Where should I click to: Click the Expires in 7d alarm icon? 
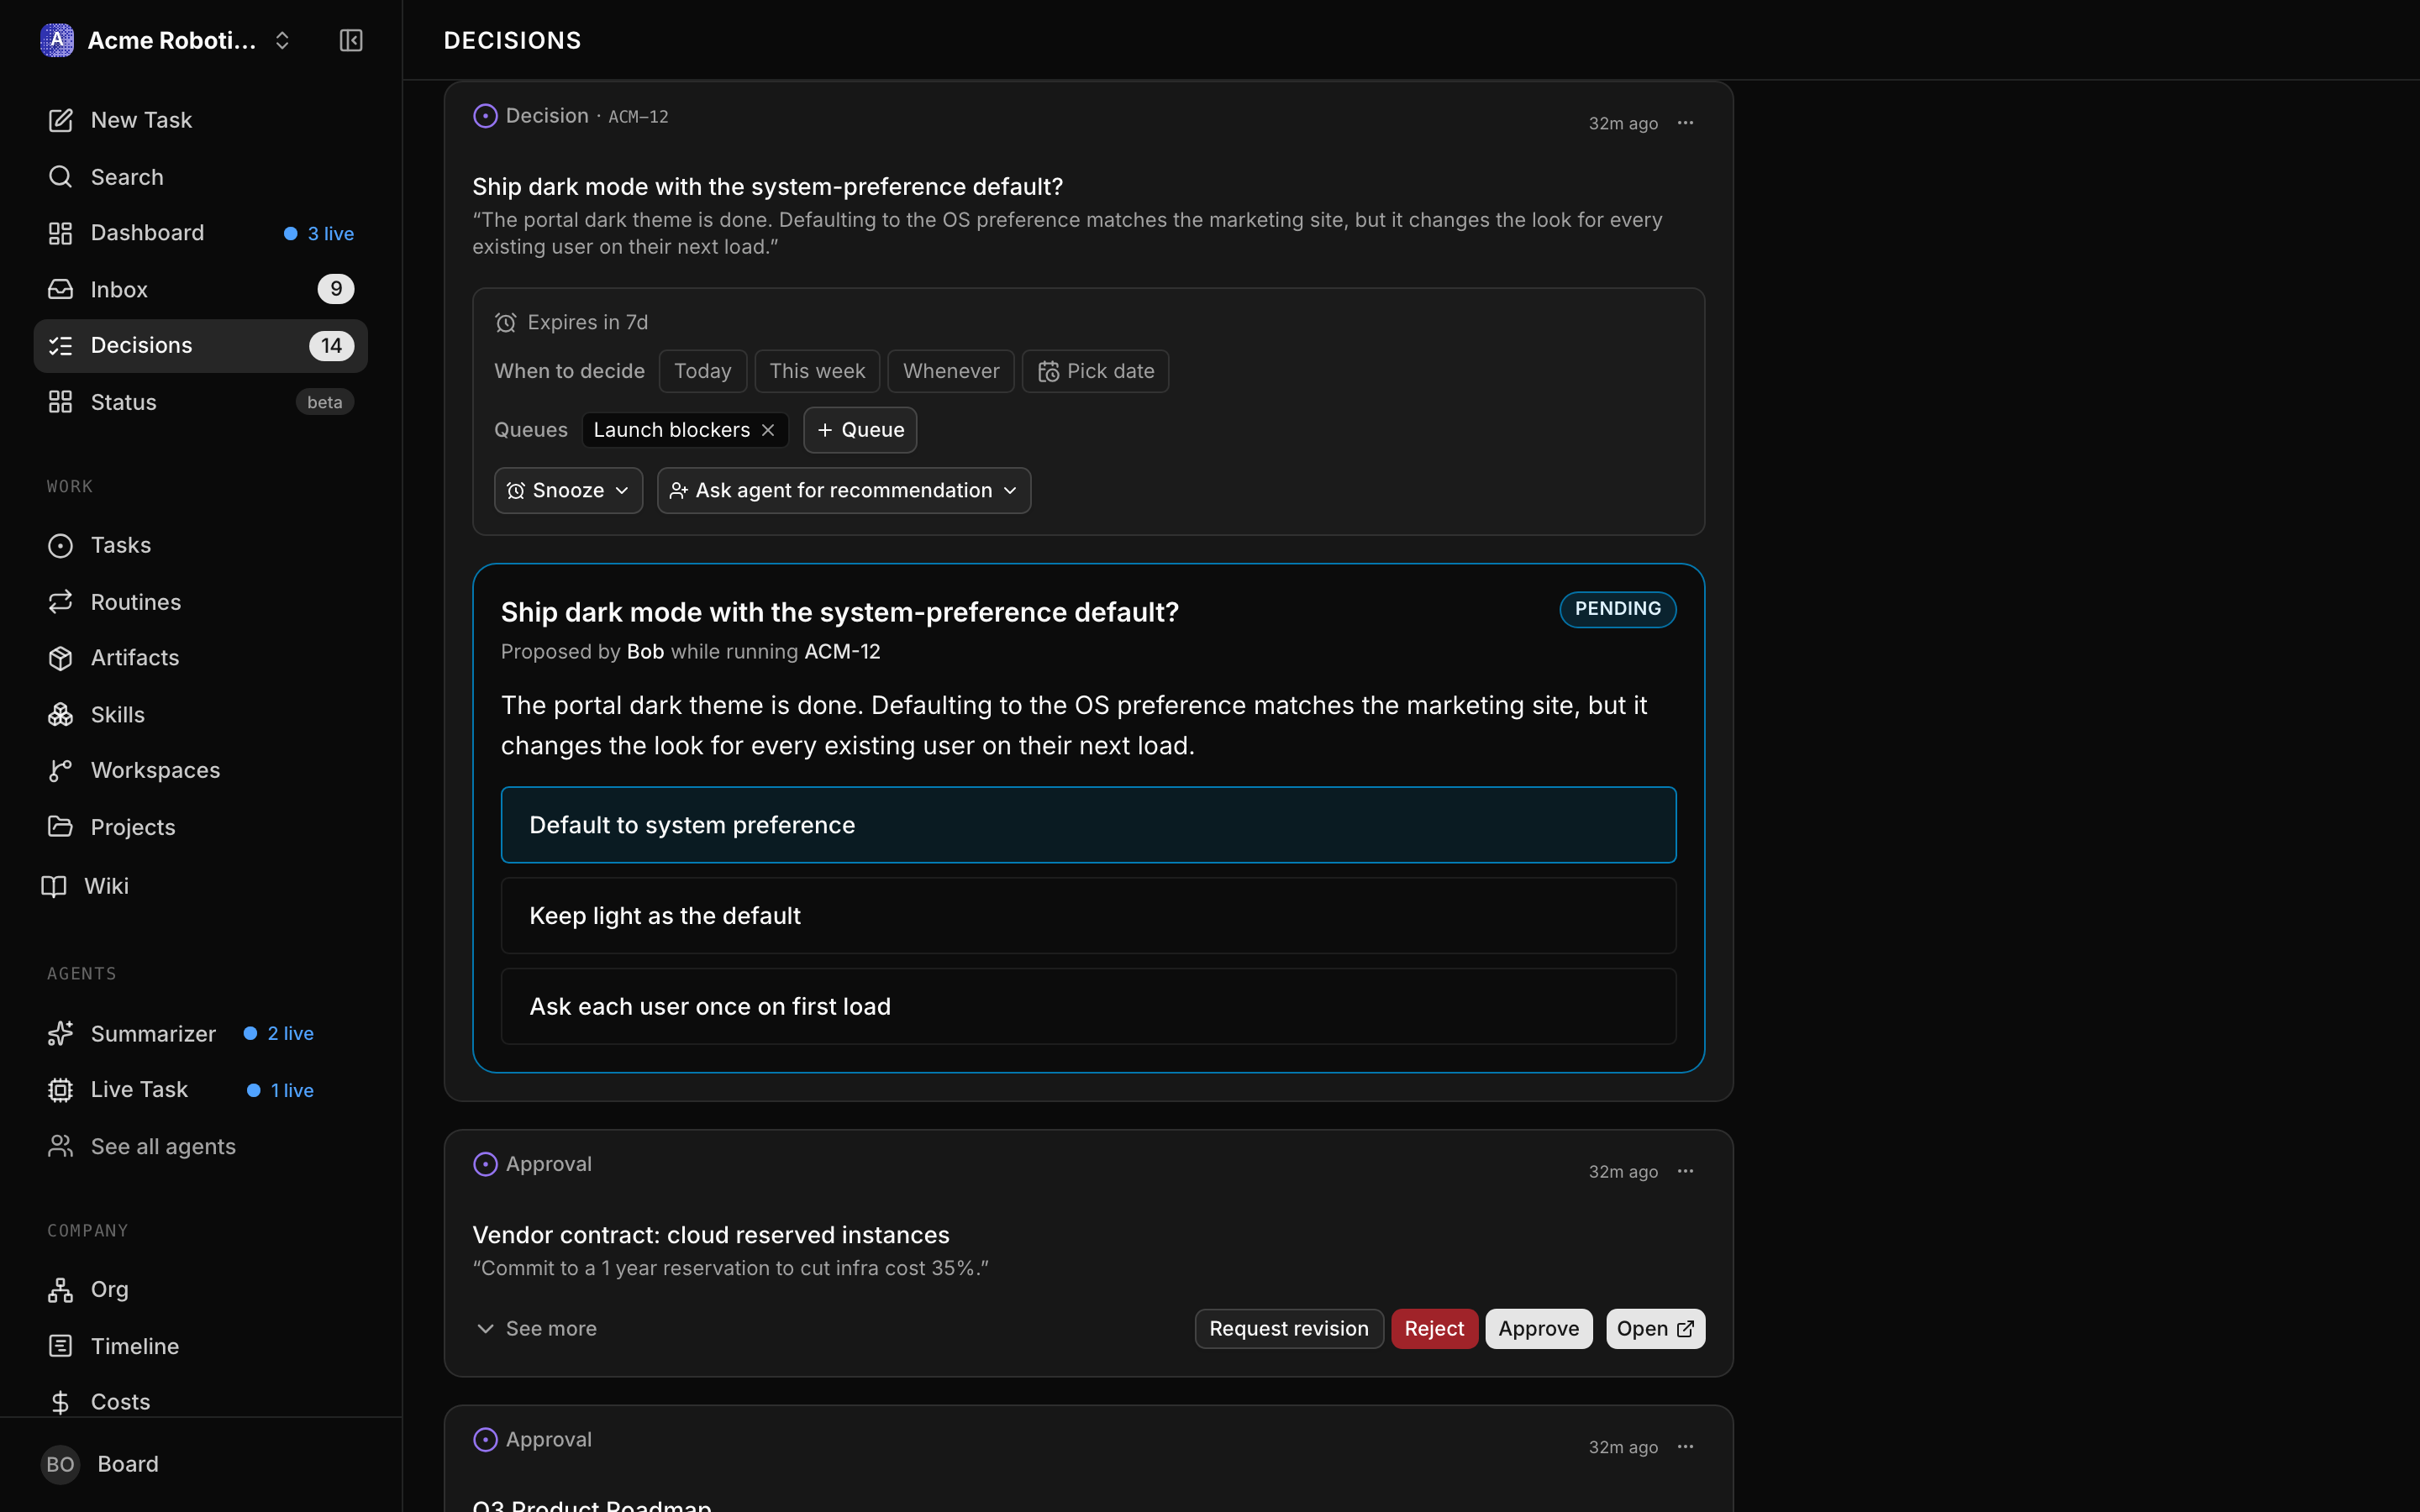pyautogui.click(x=506, y=323)
